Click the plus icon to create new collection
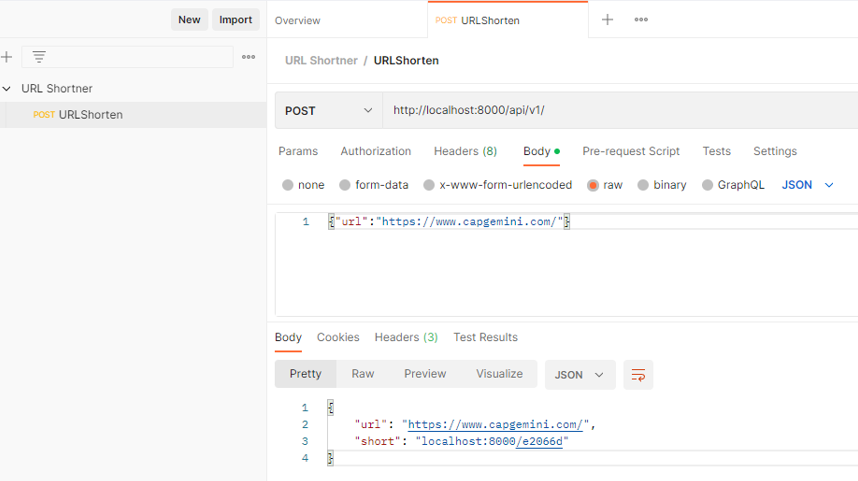Image resolution: width=858 pixels, height=481 pixels. [7, 57]
